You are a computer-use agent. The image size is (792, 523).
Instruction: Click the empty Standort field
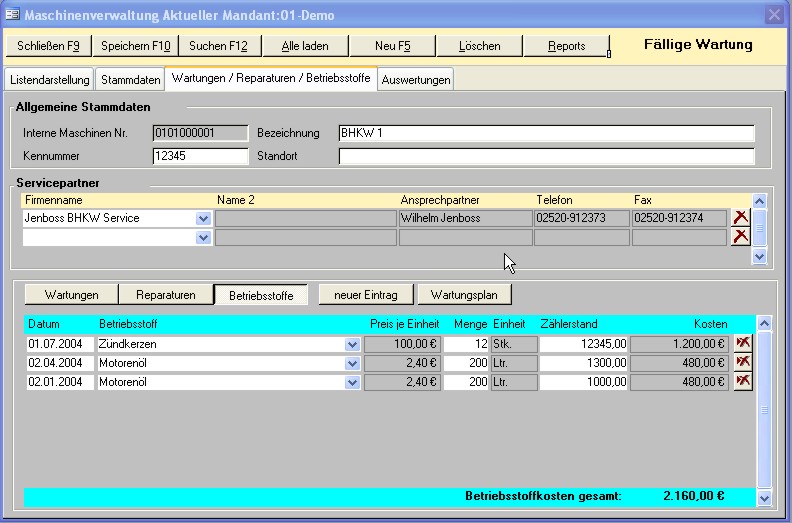[547, 156]
